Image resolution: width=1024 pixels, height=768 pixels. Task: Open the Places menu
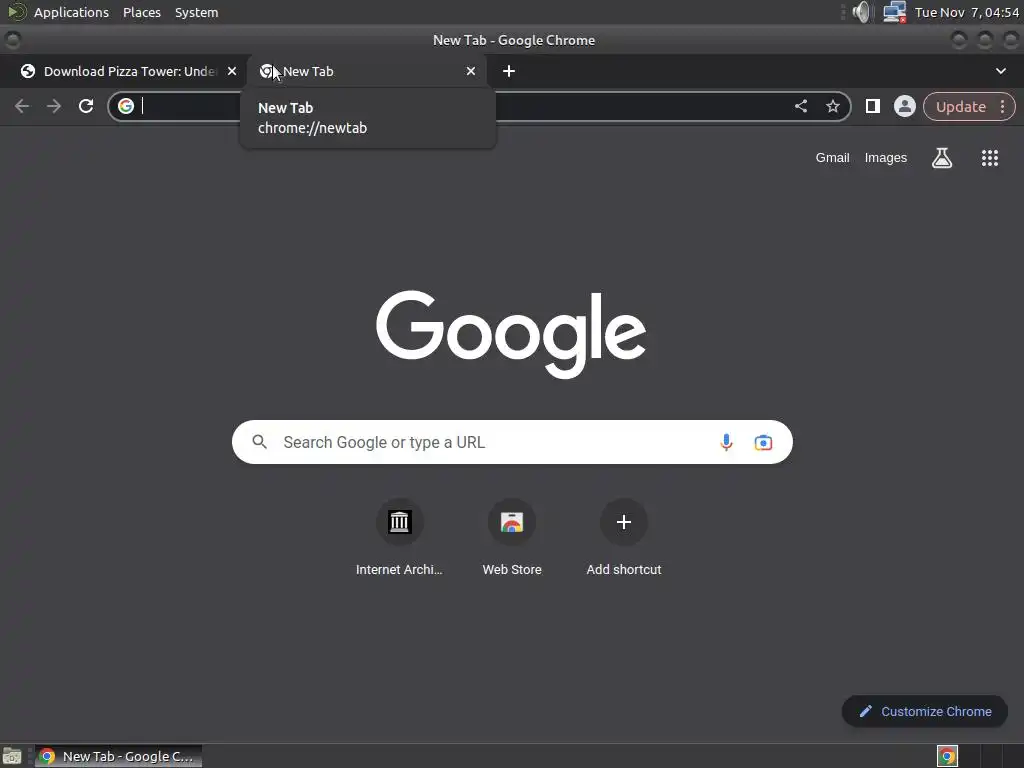[x=142, y=12]
